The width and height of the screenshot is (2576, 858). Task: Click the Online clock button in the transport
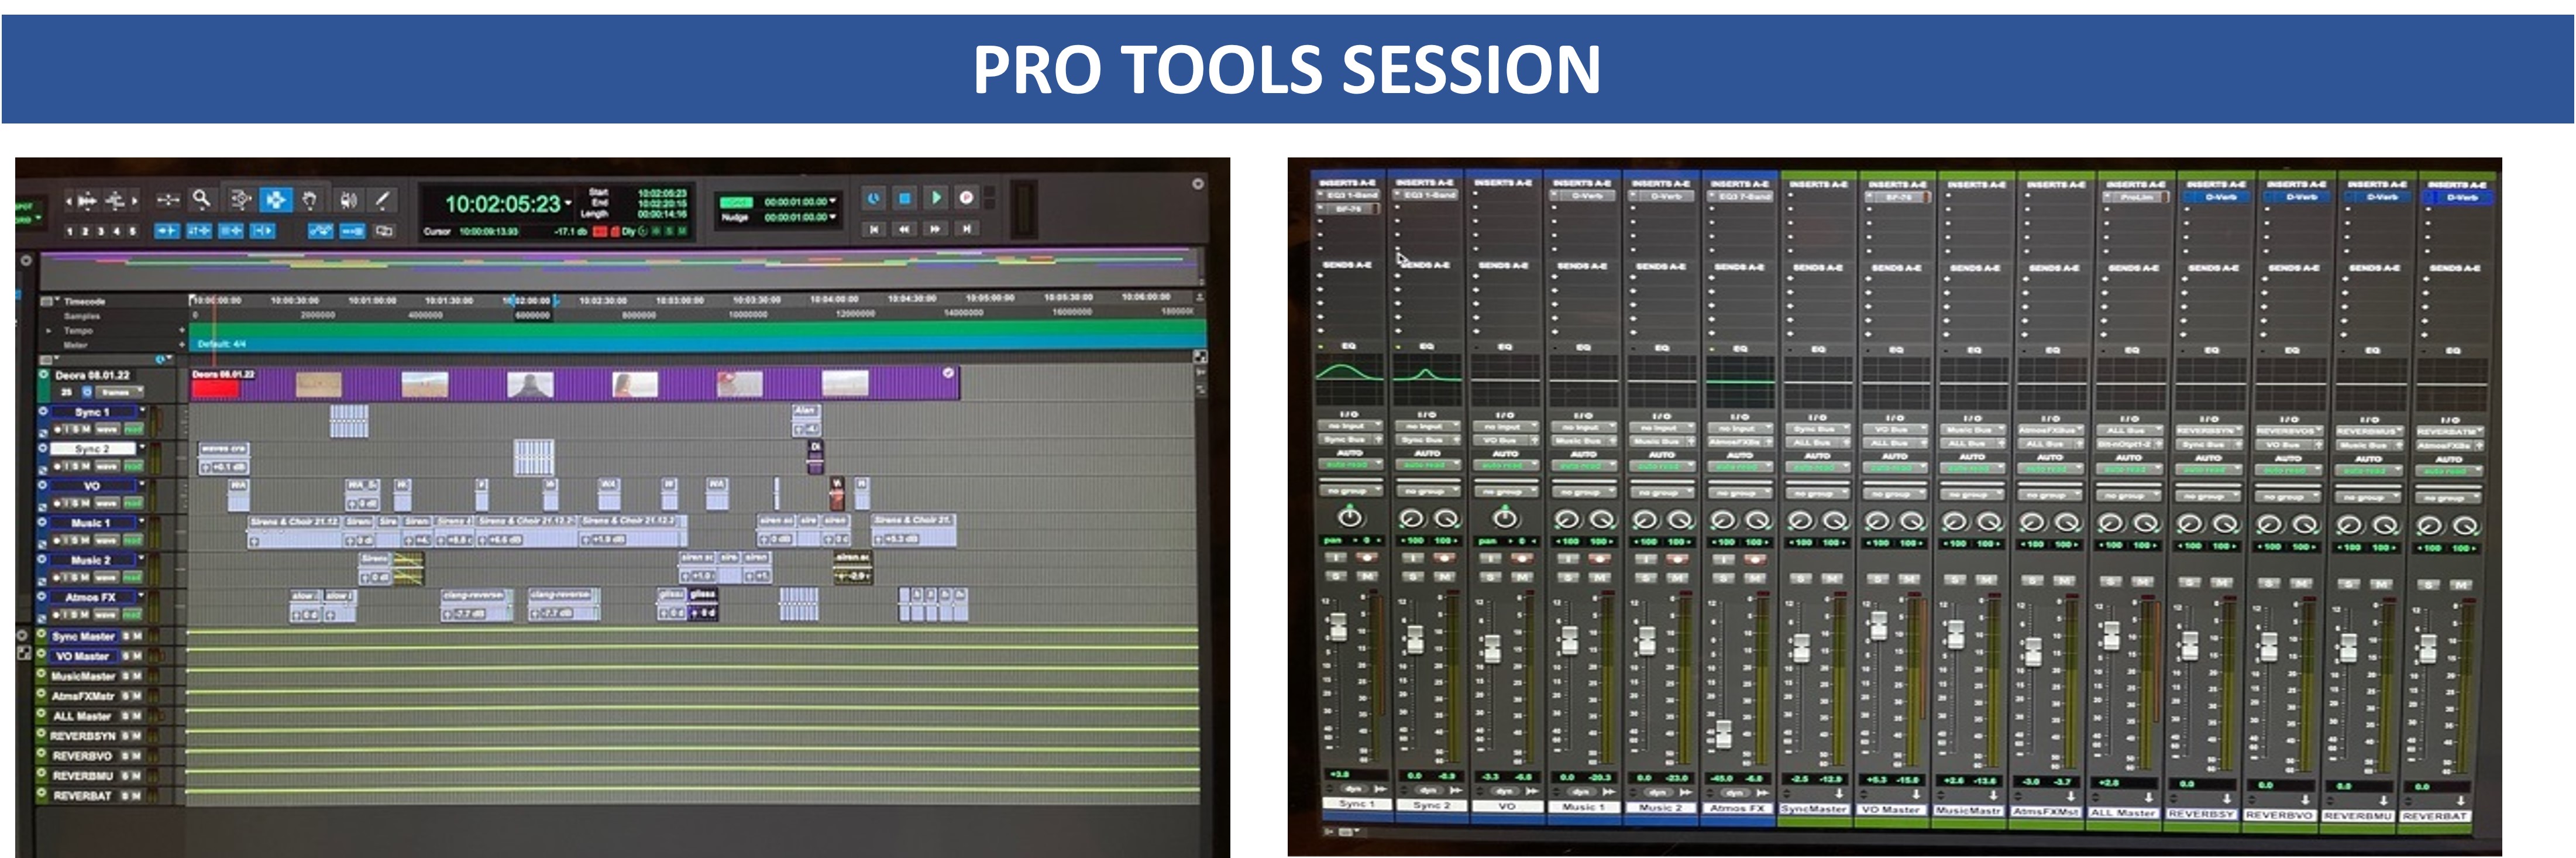pyautogui.click(x=873, y=198)
